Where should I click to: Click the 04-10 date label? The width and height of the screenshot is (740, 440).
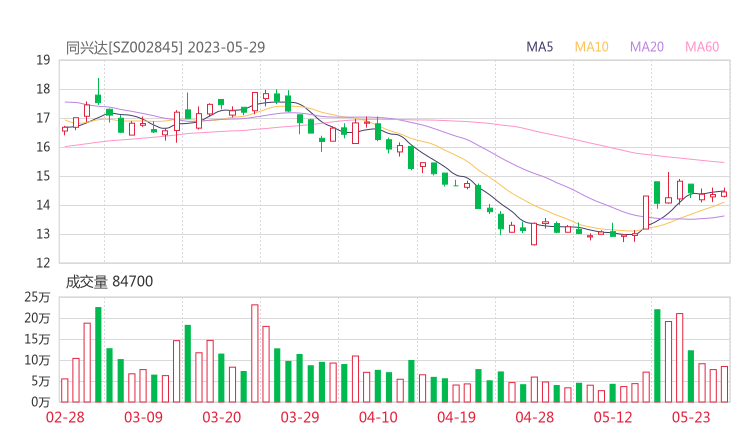(x=378, y=417)
